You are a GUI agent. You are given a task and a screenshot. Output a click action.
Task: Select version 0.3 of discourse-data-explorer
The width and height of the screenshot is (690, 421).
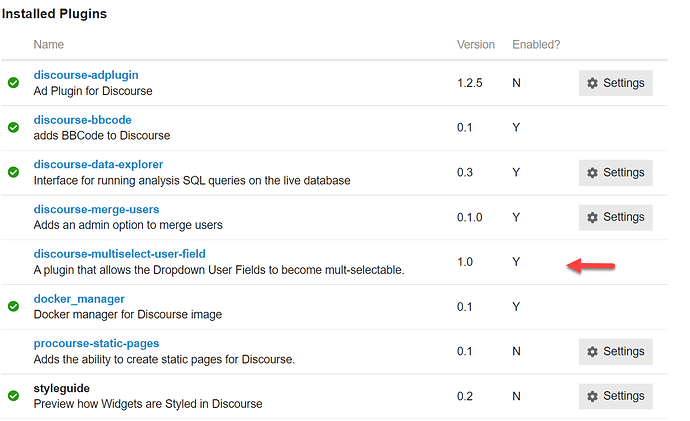[464, 172]
